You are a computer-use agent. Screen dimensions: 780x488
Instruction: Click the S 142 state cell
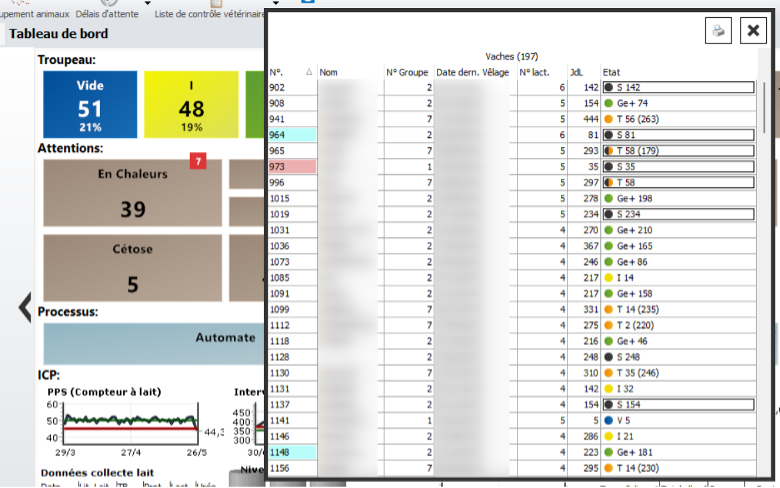tap(679, 88)
